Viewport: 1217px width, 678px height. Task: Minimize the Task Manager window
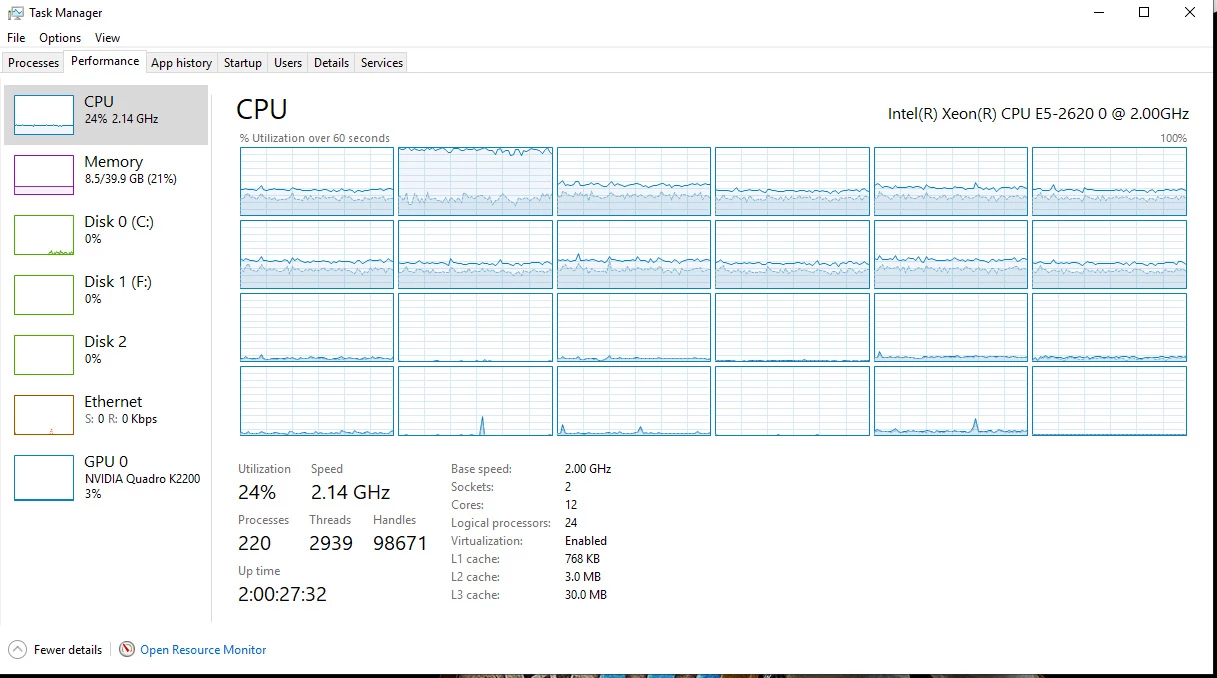(x=1099, y=13)
